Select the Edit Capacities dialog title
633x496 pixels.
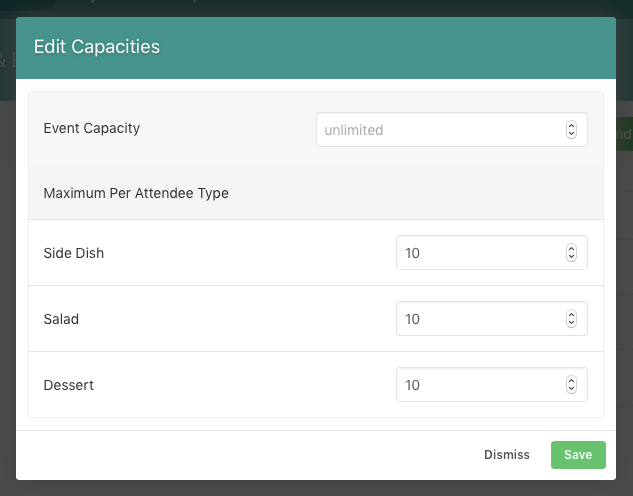97,47
